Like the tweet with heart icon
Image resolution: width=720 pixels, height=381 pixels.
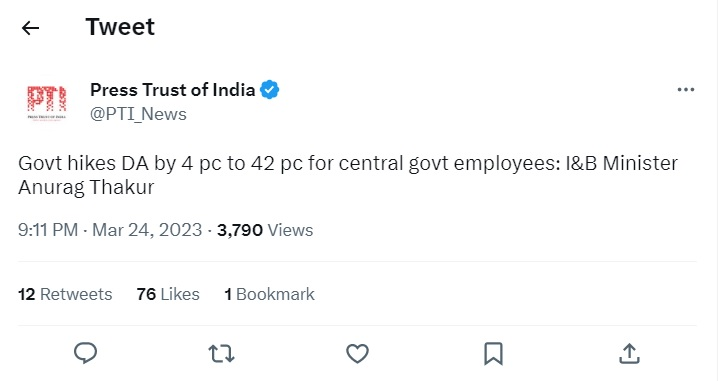(x=357, y=354)
